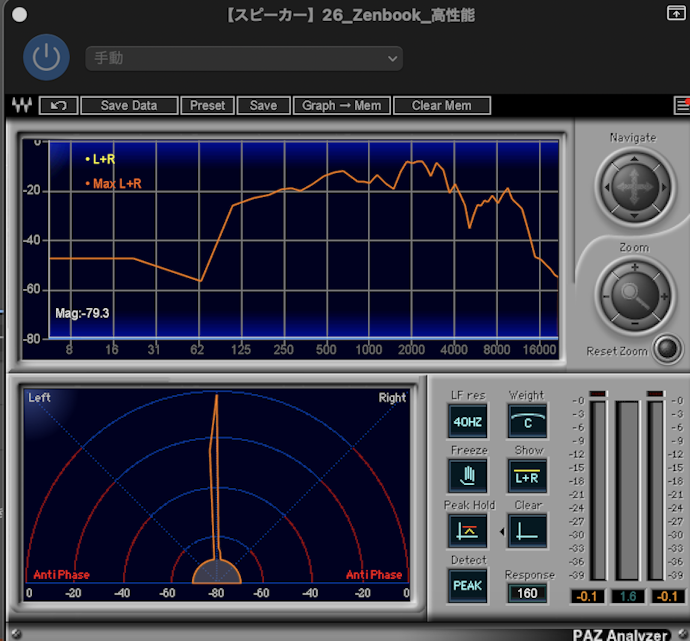This screenshot has width=690, height=641.
Task: Click the undo arrow button
Action: pos(59,106)
